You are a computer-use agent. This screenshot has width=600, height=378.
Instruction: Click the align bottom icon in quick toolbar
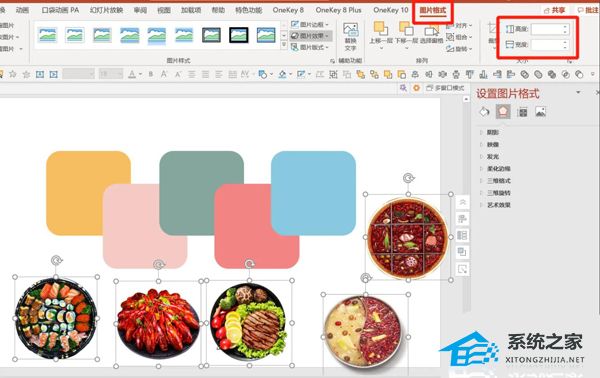483,74
